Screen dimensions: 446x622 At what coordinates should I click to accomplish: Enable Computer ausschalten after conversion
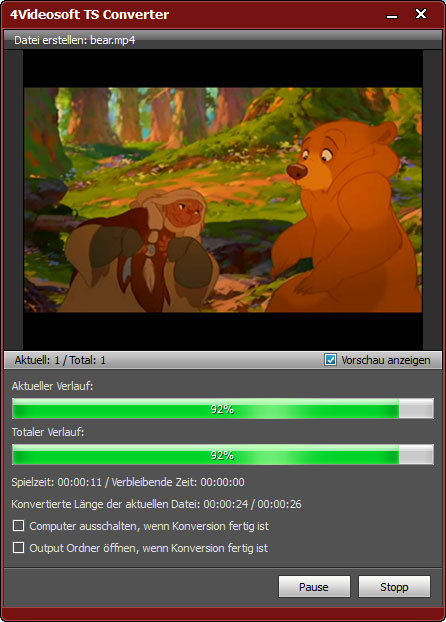point(18,526)
